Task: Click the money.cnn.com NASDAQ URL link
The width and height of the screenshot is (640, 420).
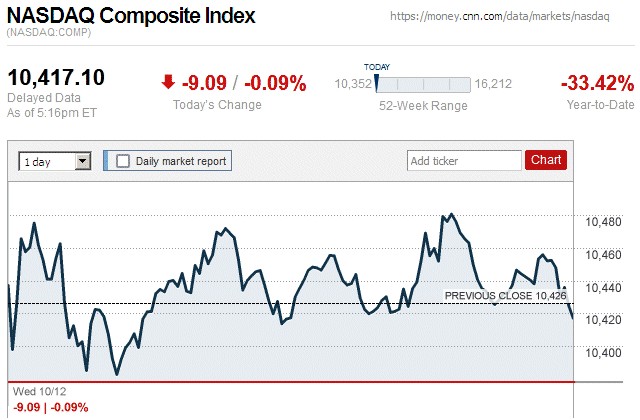Action: coord(500,17)
